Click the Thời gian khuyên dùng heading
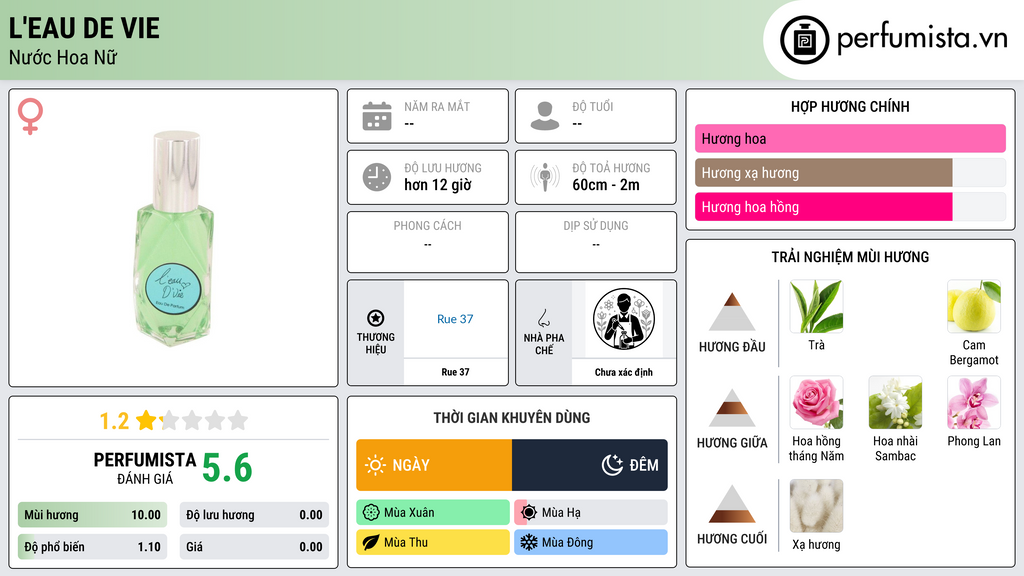 point(512,417)
